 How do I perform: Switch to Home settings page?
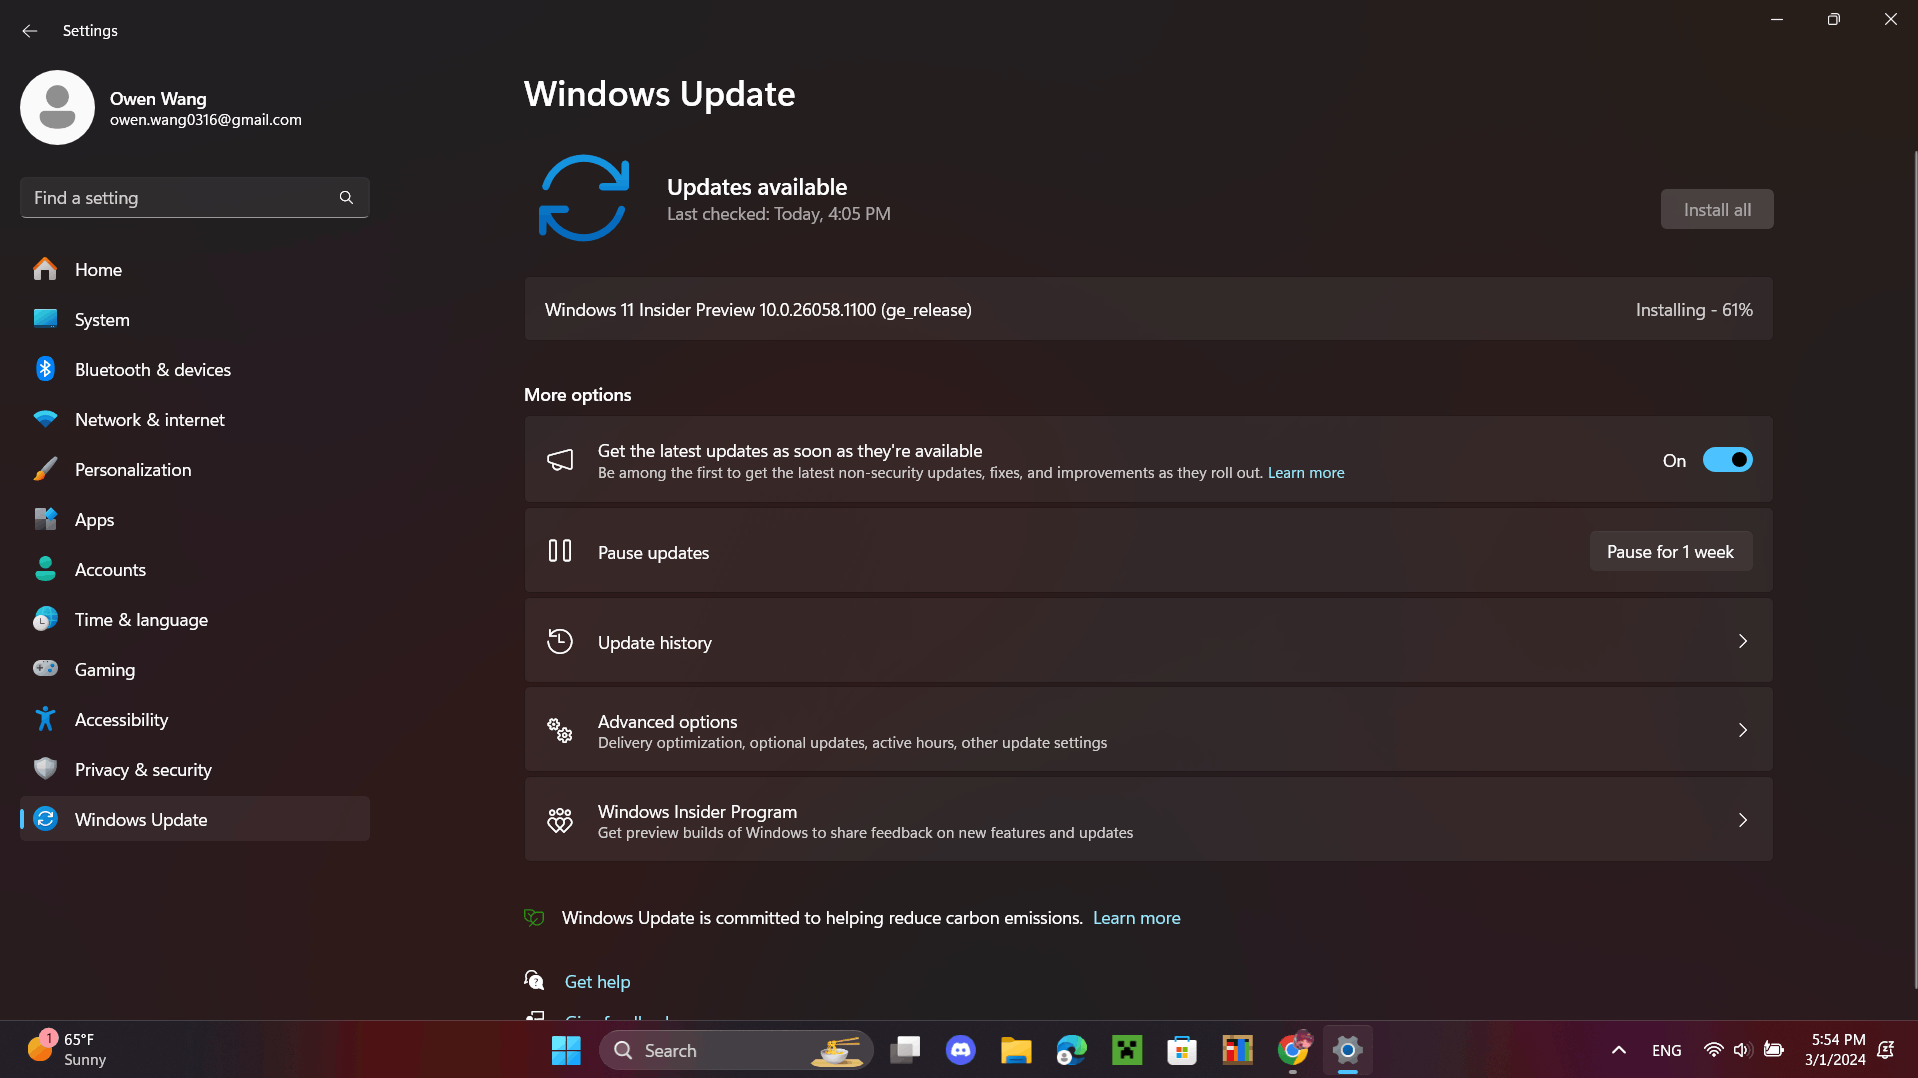pos(98,269)
